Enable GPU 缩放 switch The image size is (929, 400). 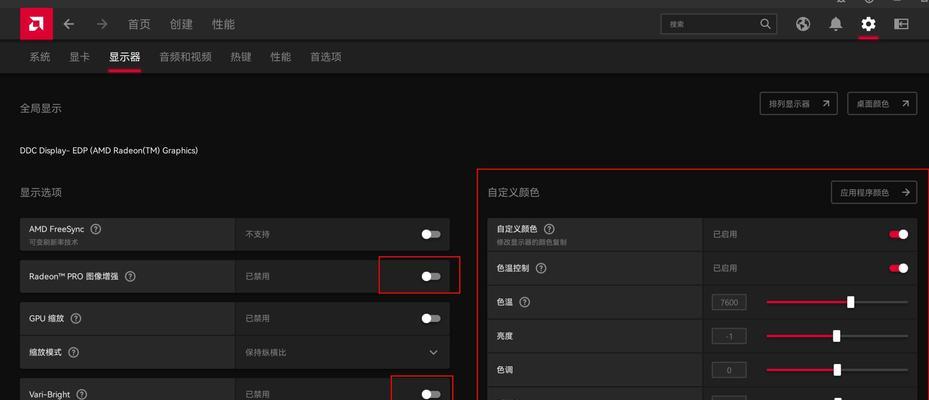click(431, 318)
